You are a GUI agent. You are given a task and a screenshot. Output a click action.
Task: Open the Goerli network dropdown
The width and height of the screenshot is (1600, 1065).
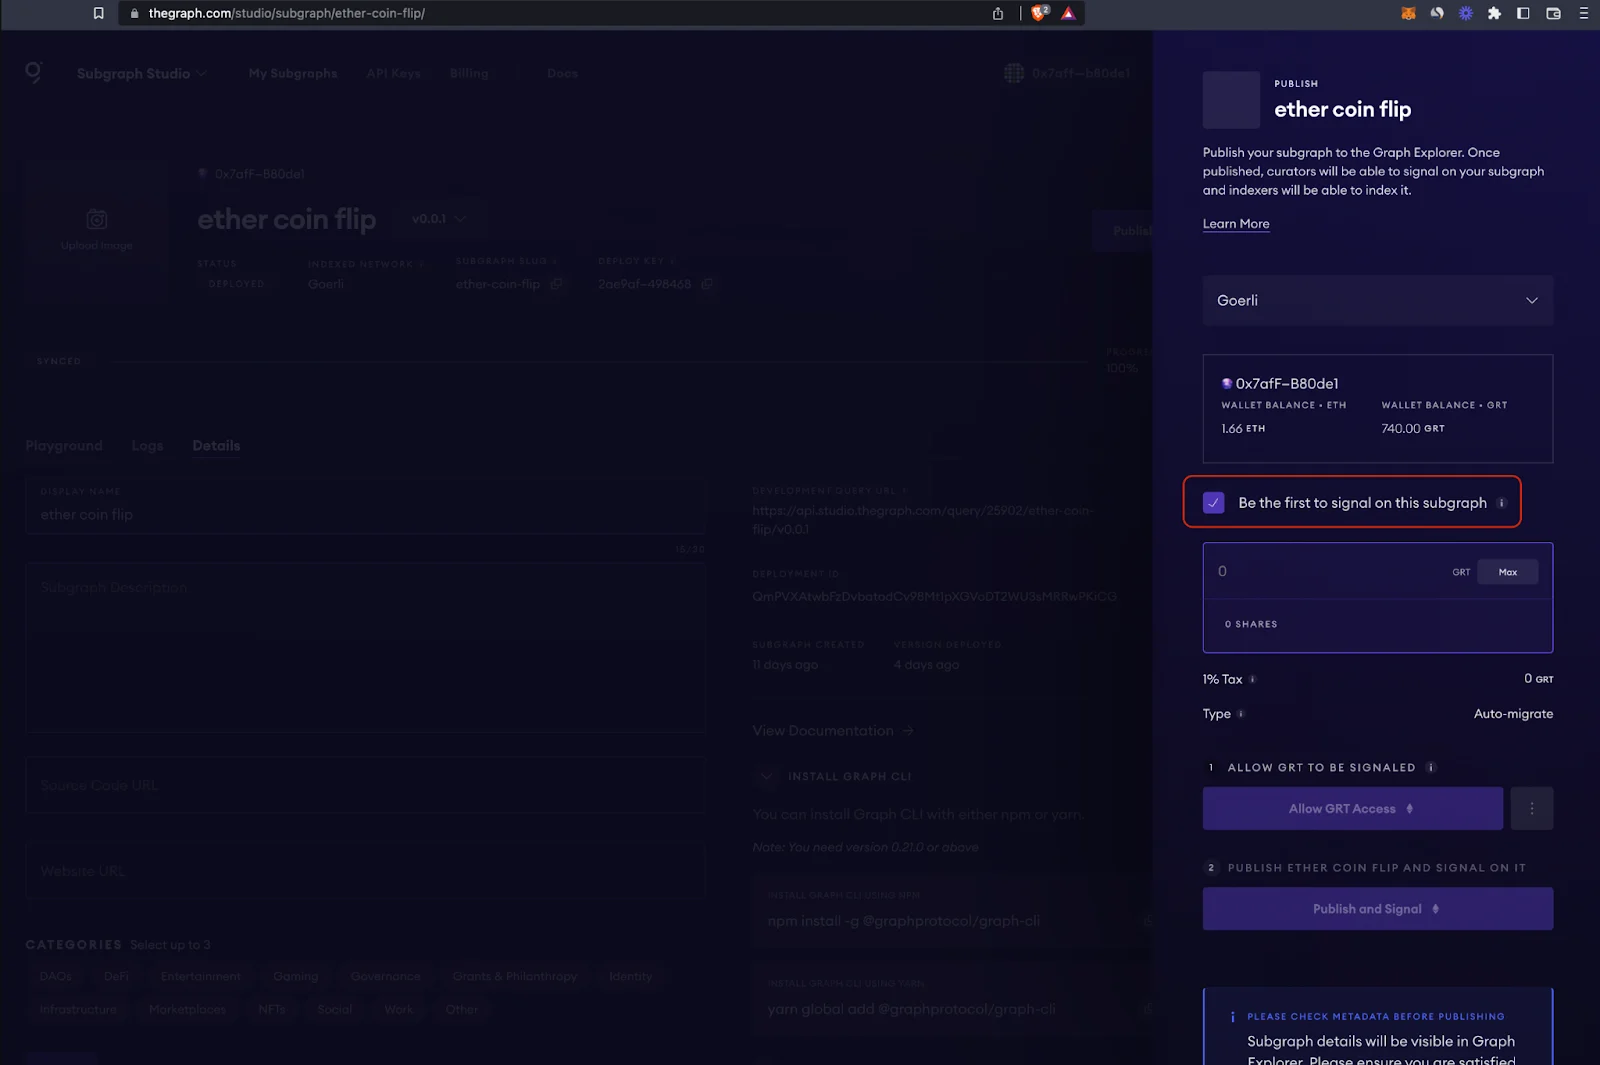point(1377,300)
